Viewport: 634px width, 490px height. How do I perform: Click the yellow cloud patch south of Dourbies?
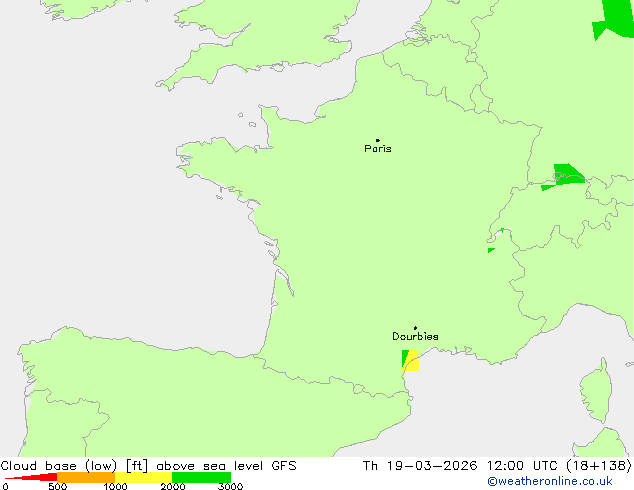click(412, 362)
